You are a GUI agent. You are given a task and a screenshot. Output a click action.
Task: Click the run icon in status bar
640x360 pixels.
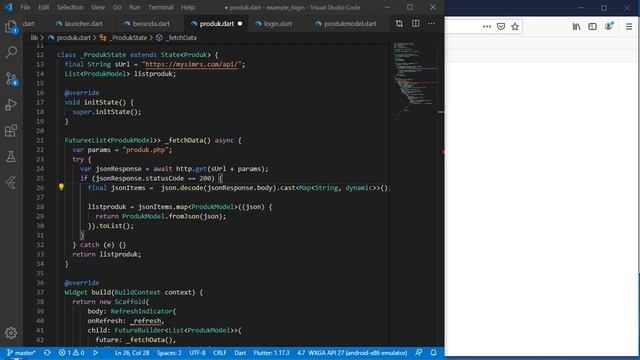(x=96, y=353)
